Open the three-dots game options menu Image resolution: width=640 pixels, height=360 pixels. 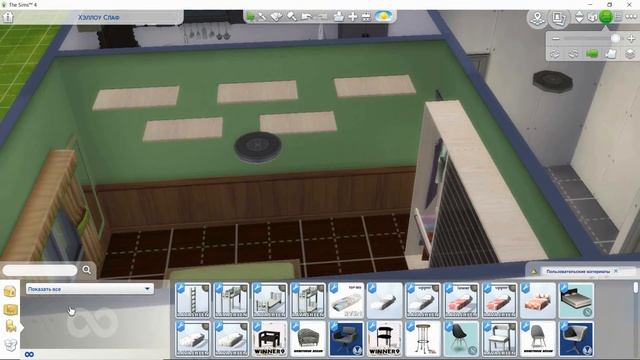click(631, 17)
